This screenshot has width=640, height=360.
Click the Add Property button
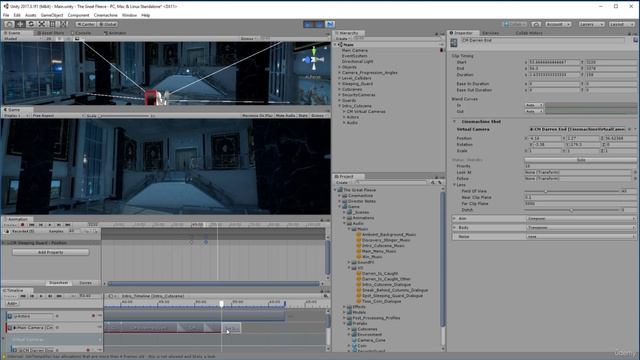51,252
